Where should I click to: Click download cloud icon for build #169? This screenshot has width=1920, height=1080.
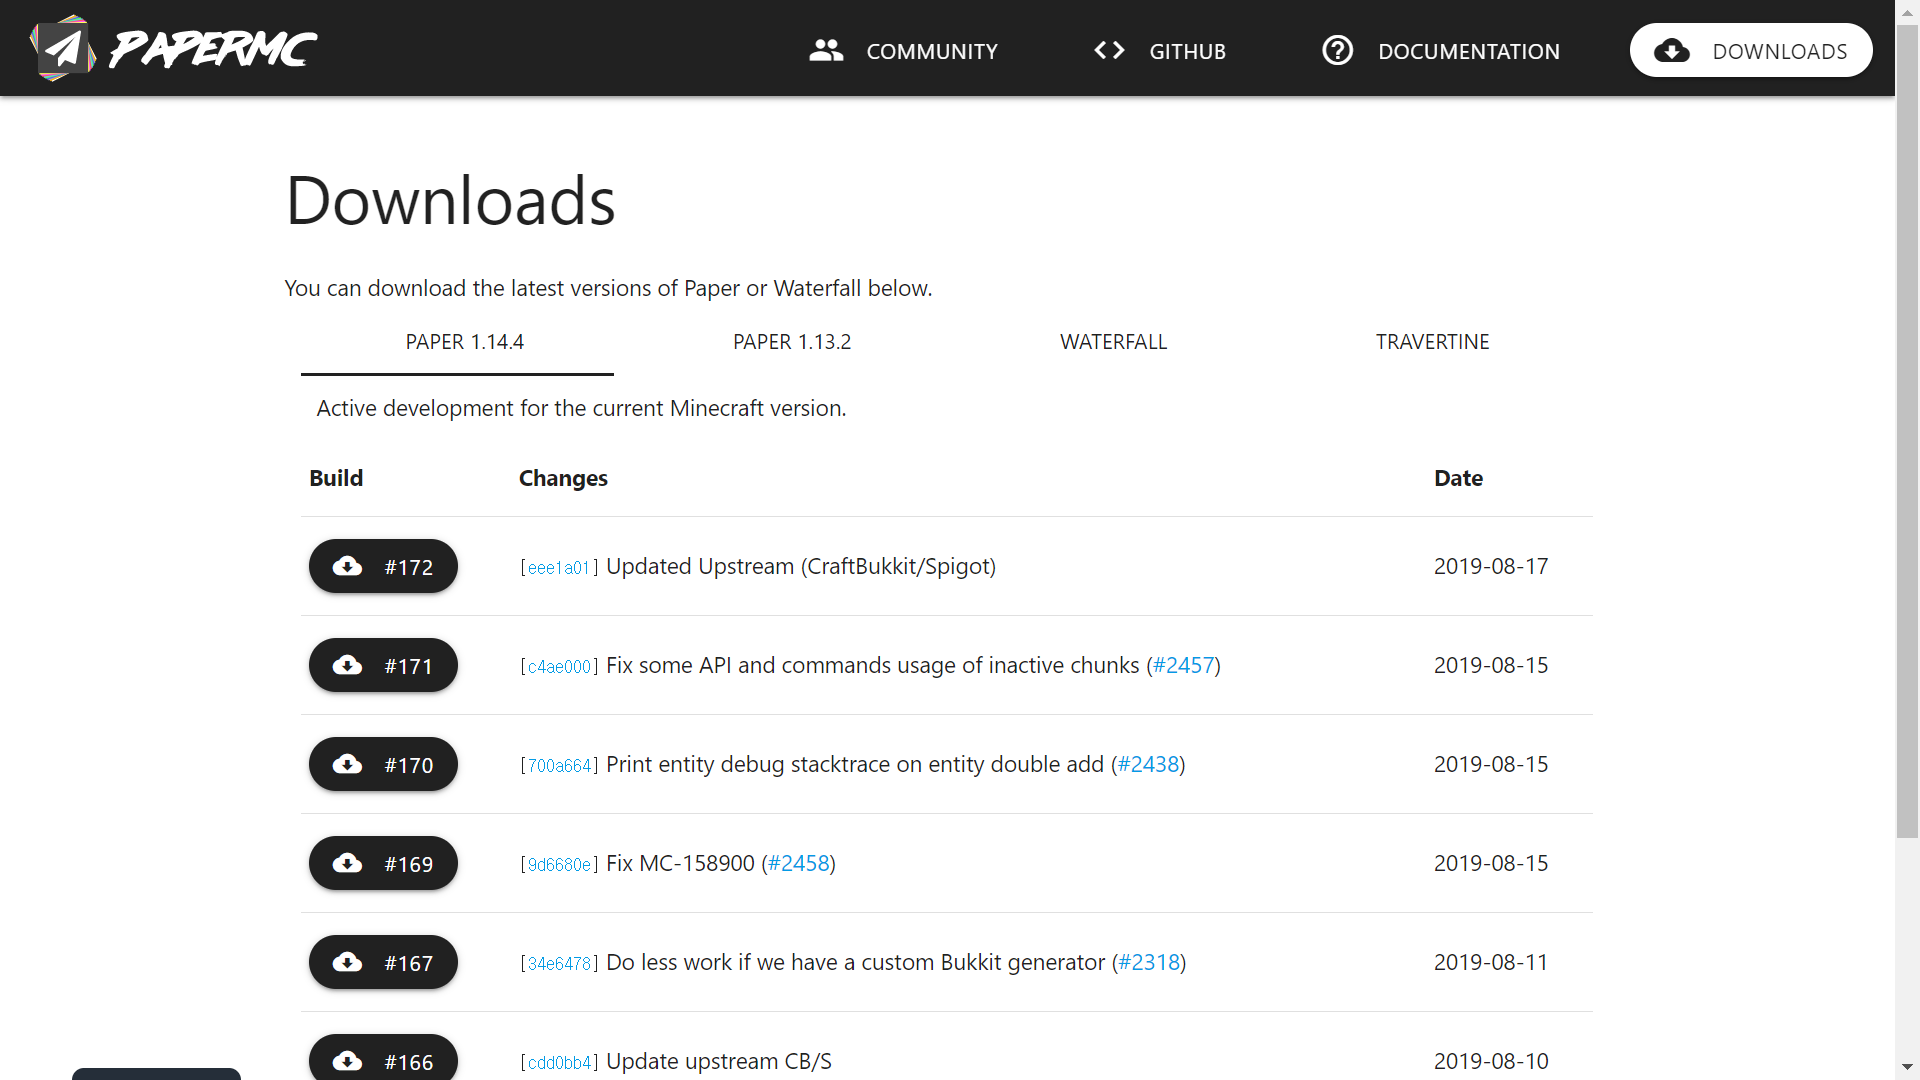click(x=348, y=864)
